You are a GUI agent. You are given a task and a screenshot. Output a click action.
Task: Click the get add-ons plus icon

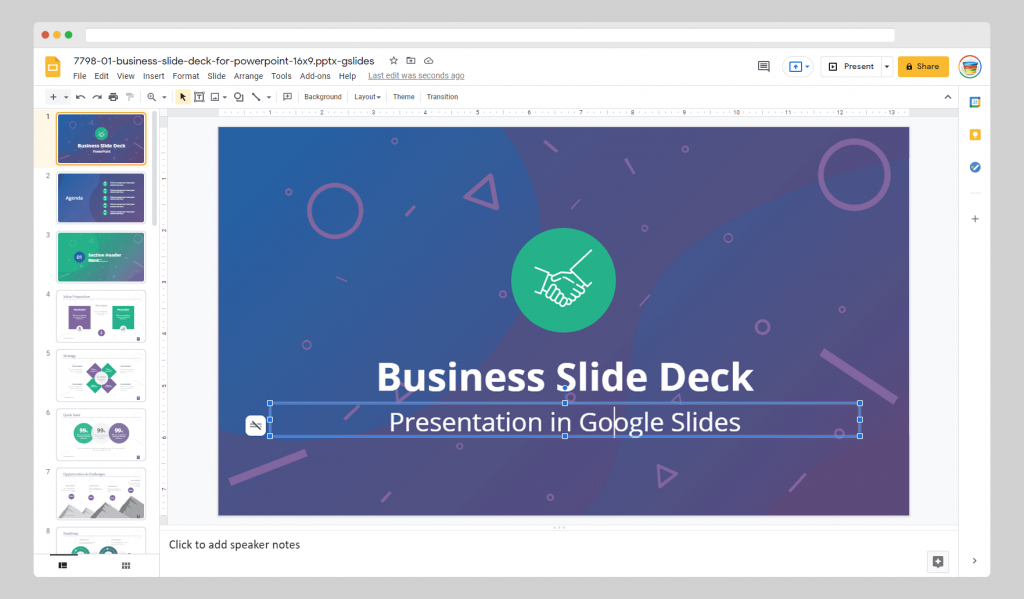coord(974,219)
